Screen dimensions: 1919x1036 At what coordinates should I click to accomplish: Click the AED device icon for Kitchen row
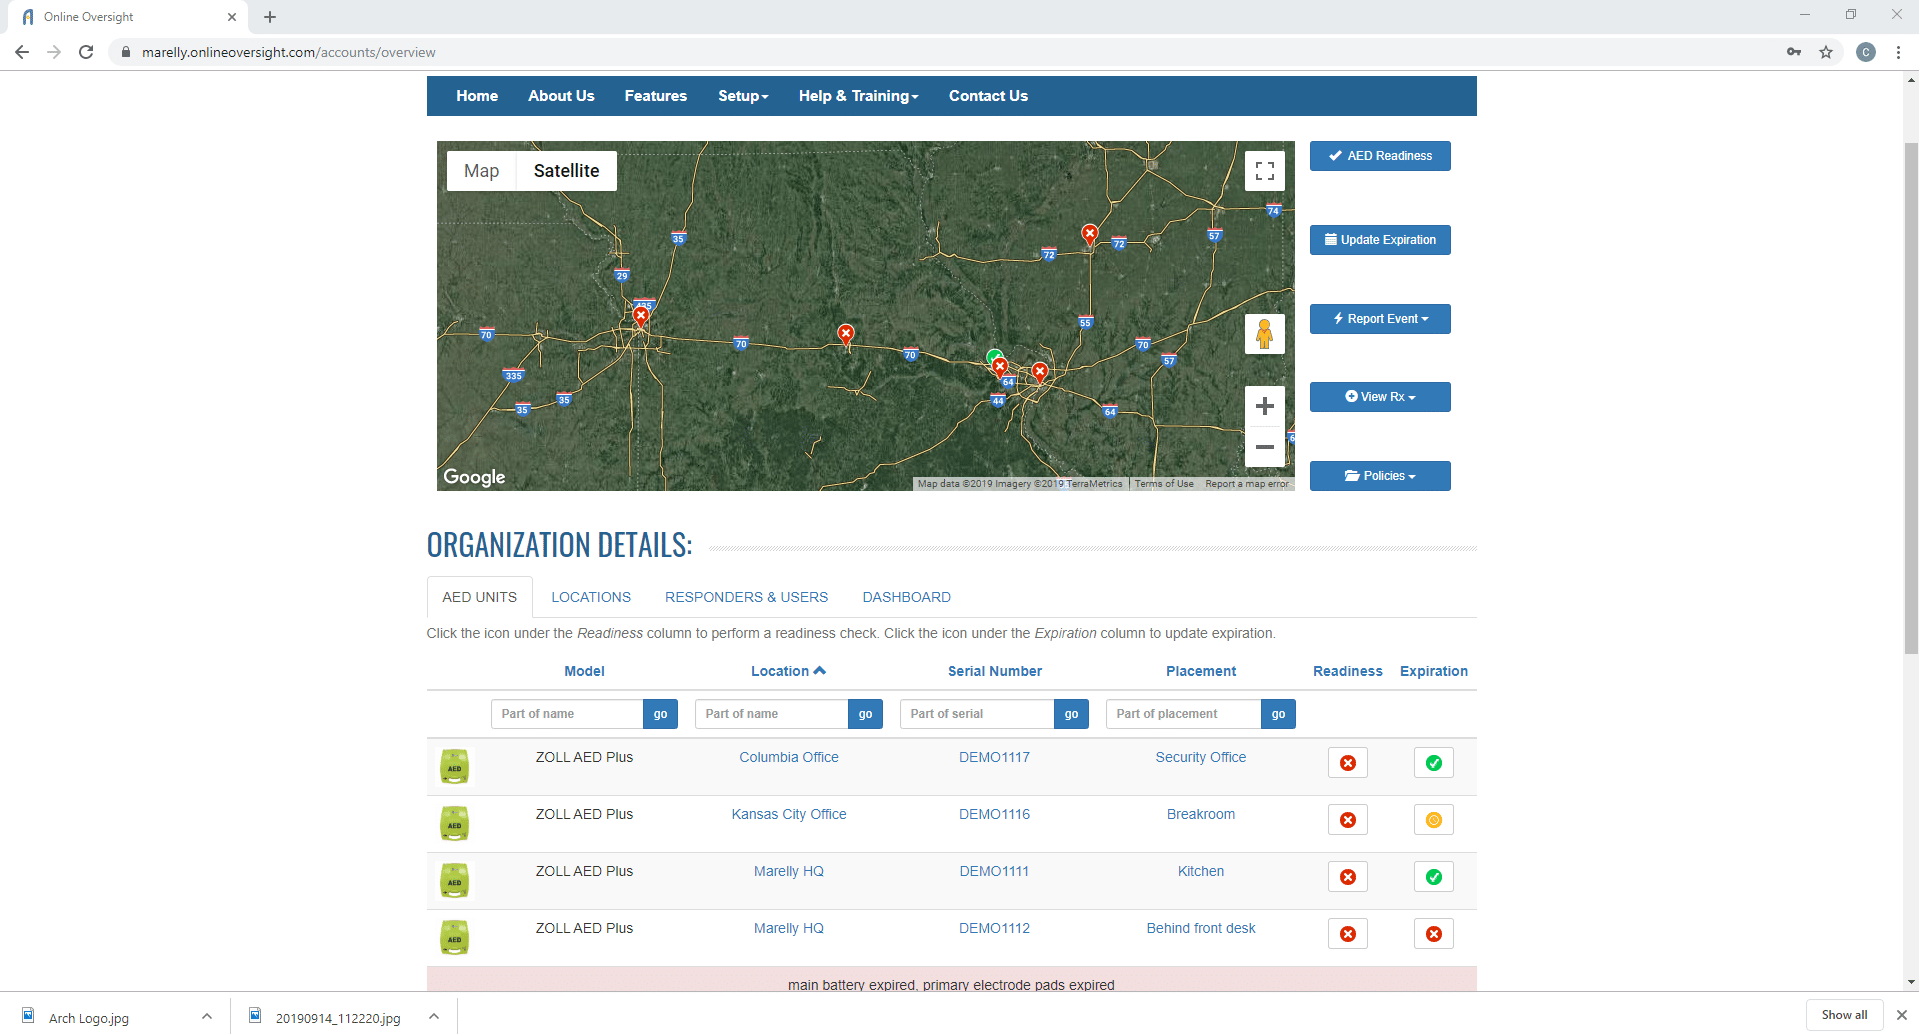[x=455, y=880]
